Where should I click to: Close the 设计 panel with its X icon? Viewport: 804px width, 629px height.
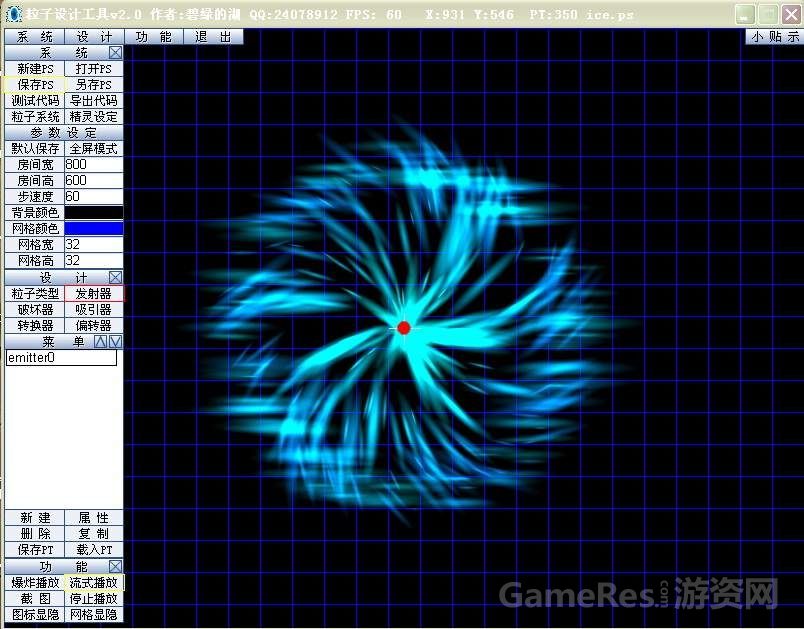pos(115,277)
